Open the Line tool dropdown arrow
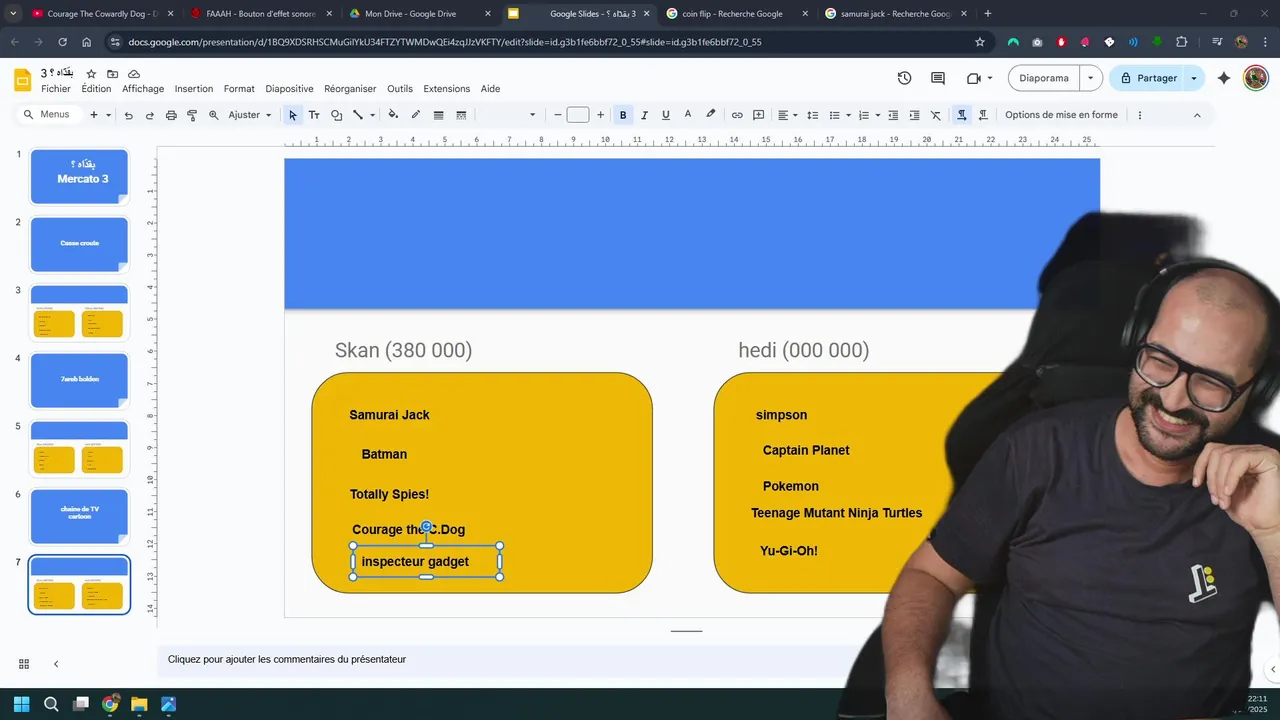This screenshot has height=720, width=1280. [372, 115]
